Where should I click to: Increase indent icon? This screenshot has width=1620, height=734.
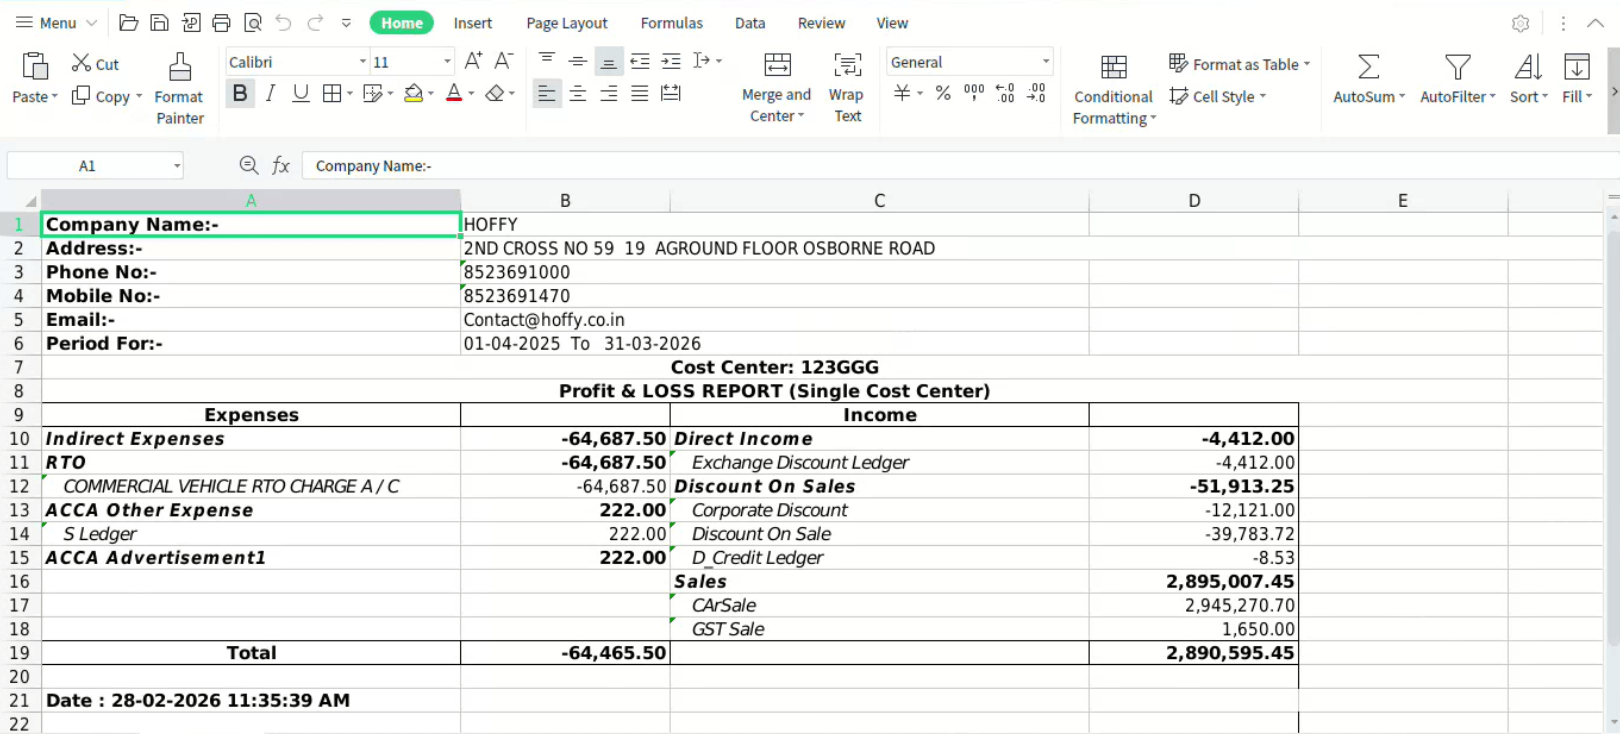(x=671, y=61)
